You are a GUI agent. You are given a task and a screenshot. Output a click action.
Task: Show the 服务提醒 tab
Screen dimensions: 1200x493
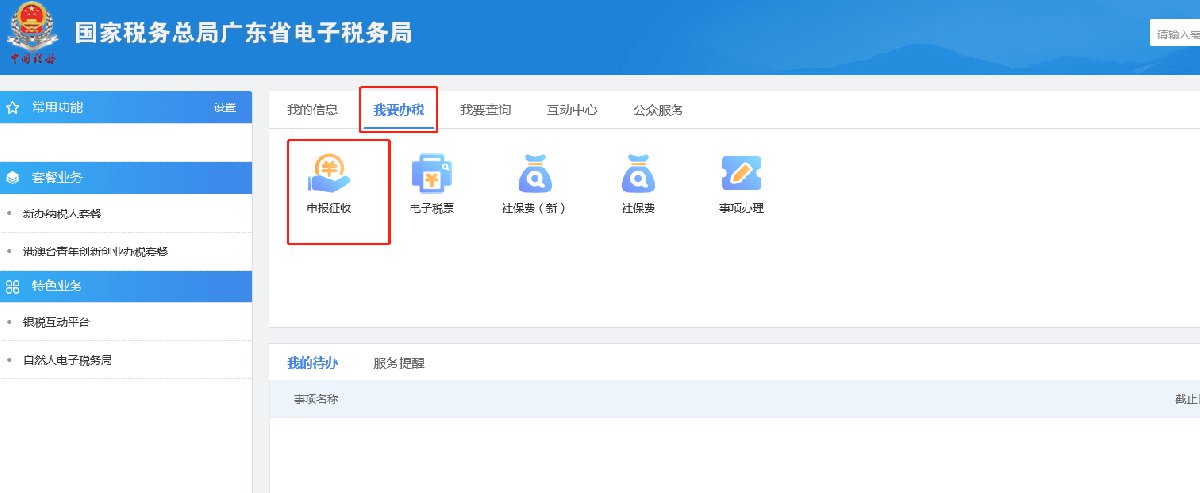pos(399,363)
